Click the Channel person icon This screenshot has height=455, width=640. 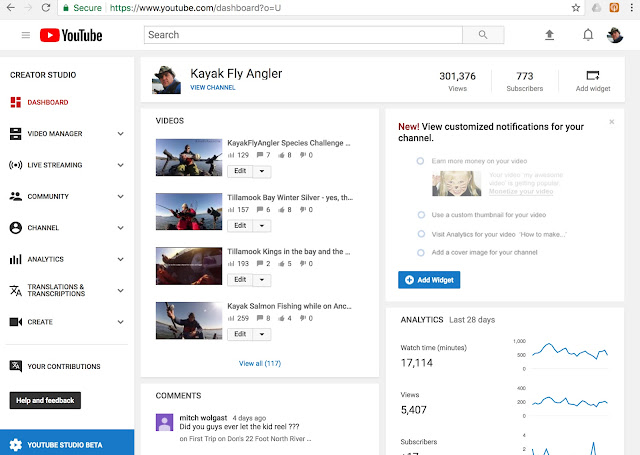(16, 228)
